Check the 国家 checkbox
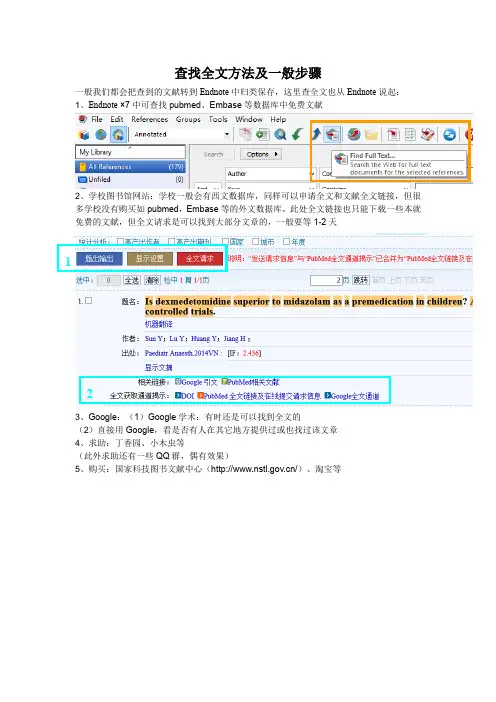The image size is (496, 702). point(226,241)
